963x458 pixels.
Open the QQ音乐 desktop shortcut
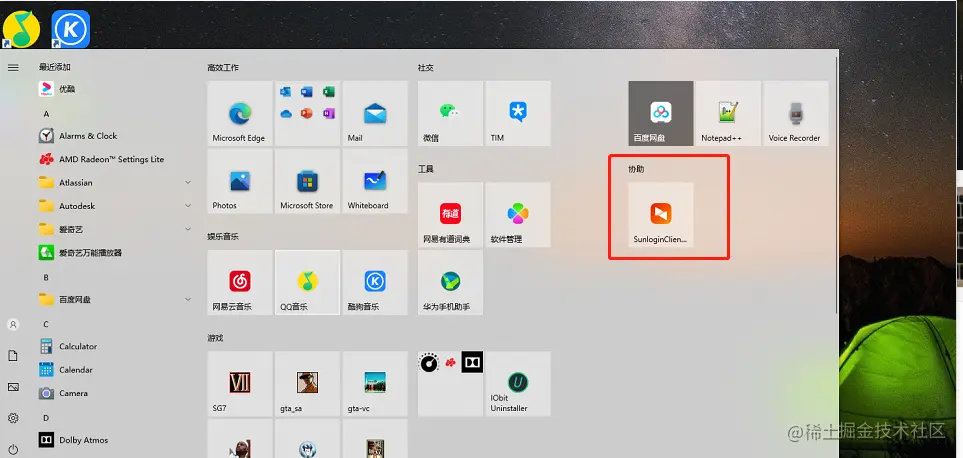click(x=21, y=29)
